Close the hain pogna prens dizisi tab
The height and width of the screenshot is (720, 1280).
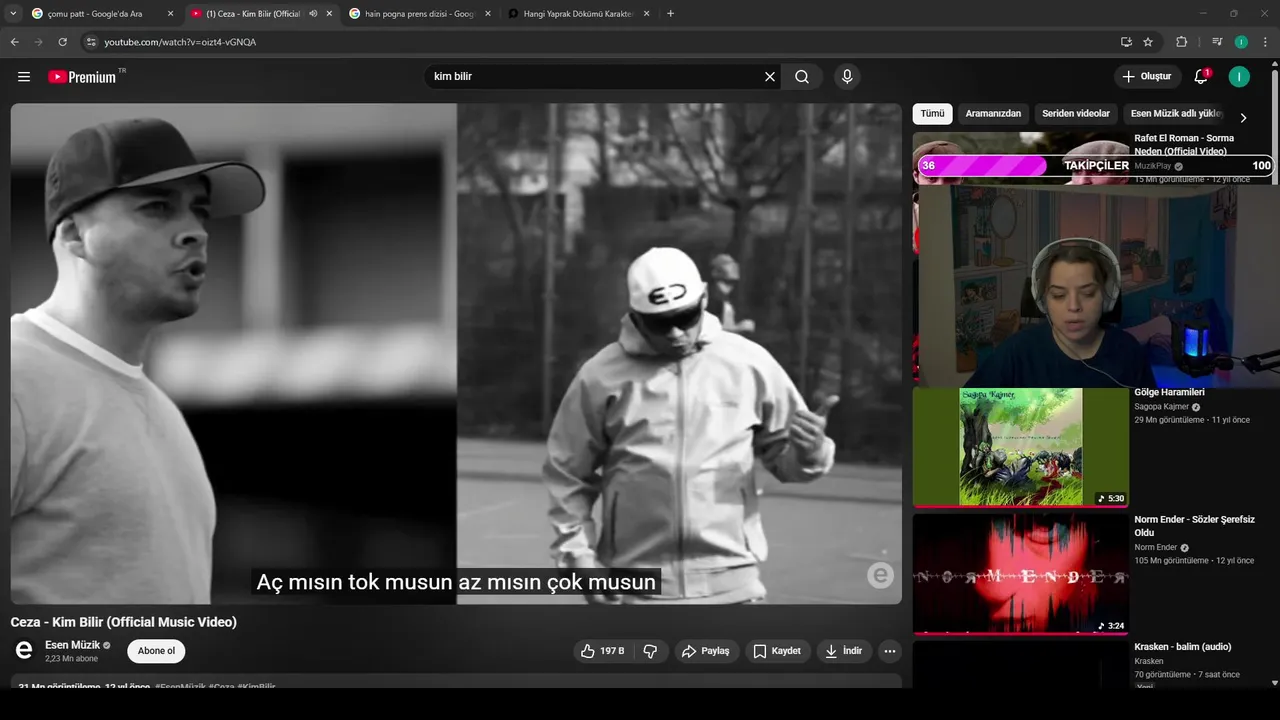[488, 14]
